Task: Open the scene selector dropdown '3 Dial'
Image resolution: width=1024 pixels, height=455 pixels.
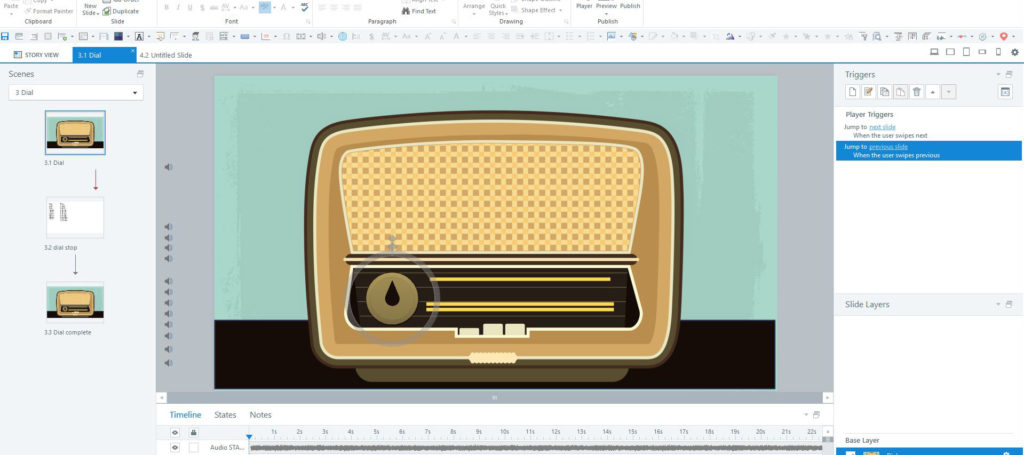Action: tap(76, 93)
